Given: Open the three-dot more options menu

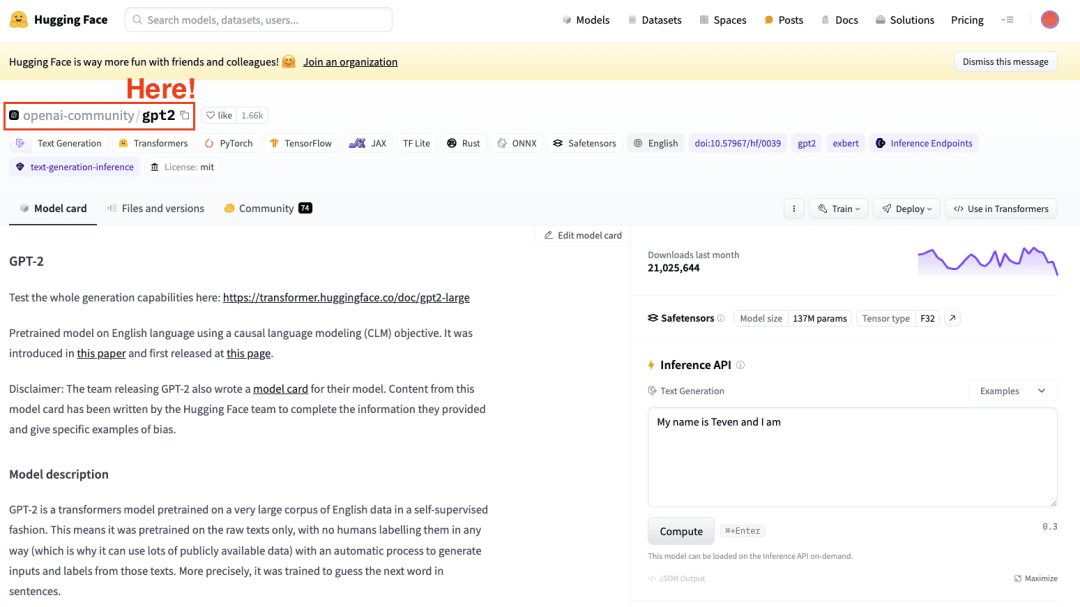Looking at the screenshot, I should pyautogui.click(x=793, y=209).
